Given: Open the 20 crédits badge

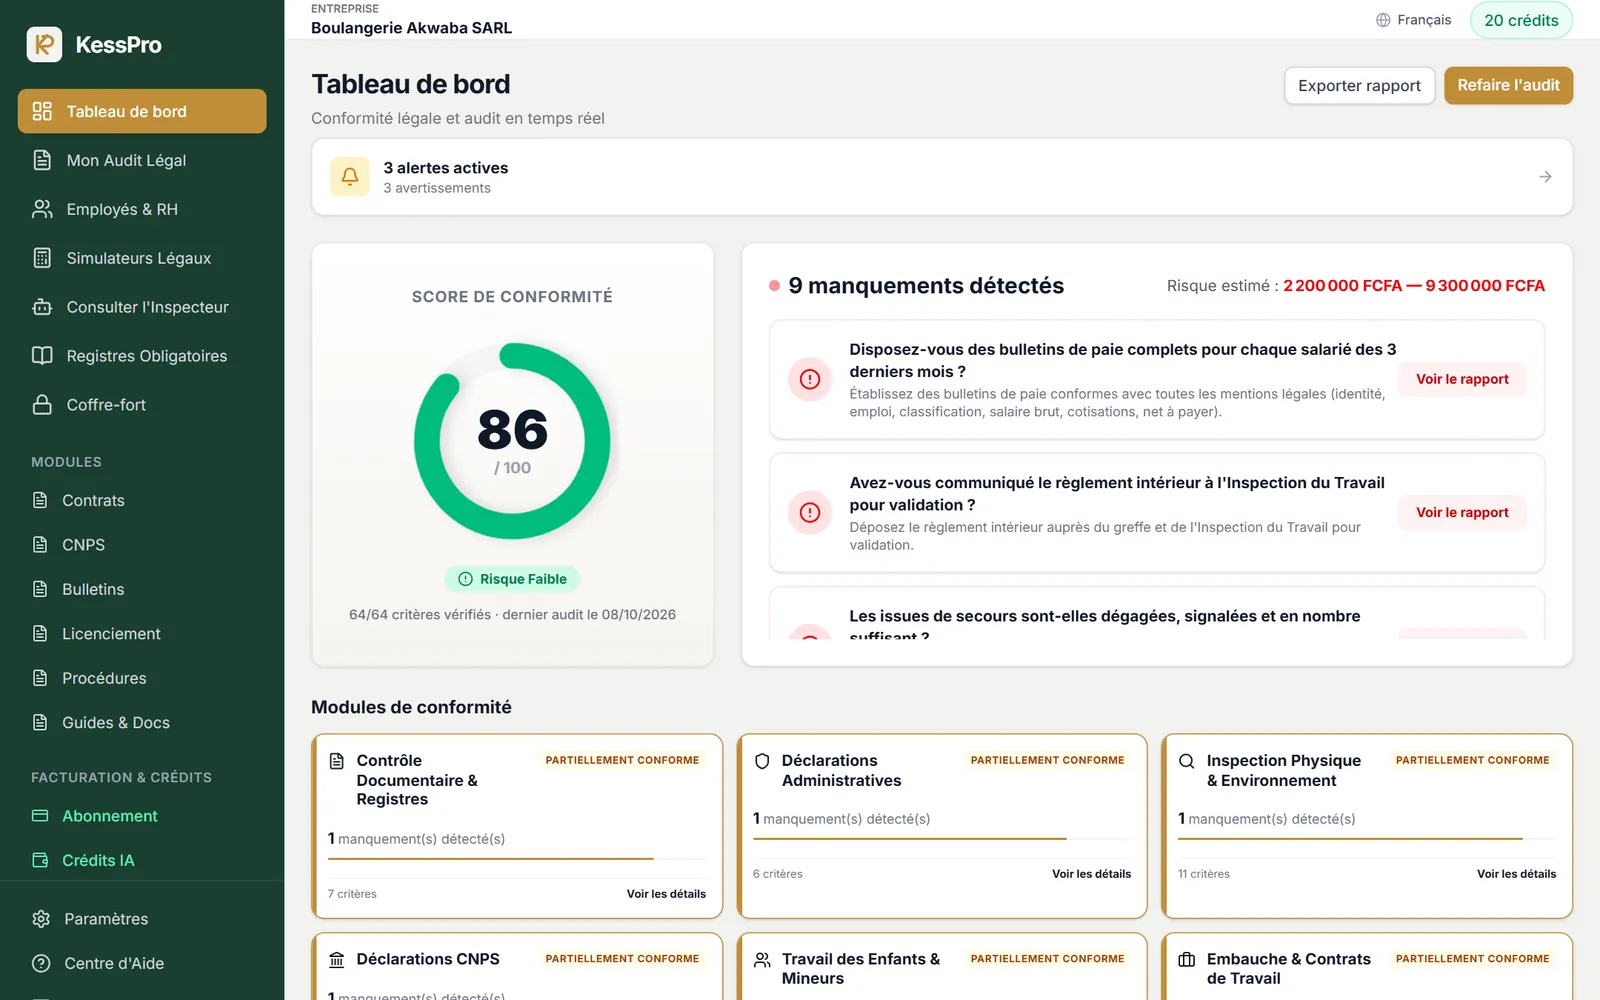Looking at the screenshot, I should coord(1521,20).
